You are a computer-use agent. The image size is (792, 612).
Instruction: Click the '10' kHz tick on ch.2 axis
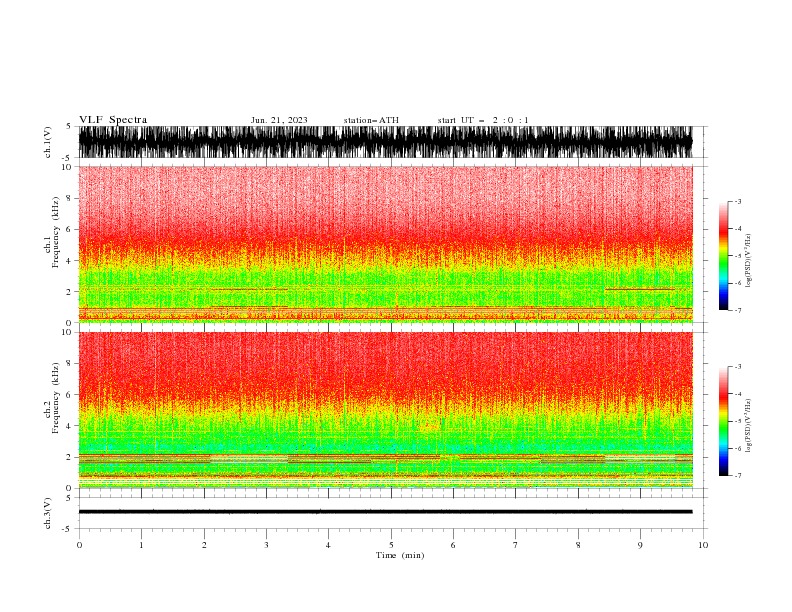(x=67, y=332)
